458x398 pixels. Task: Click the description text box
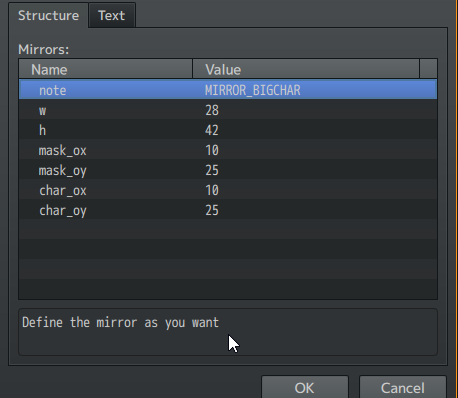tap(228, 332)
